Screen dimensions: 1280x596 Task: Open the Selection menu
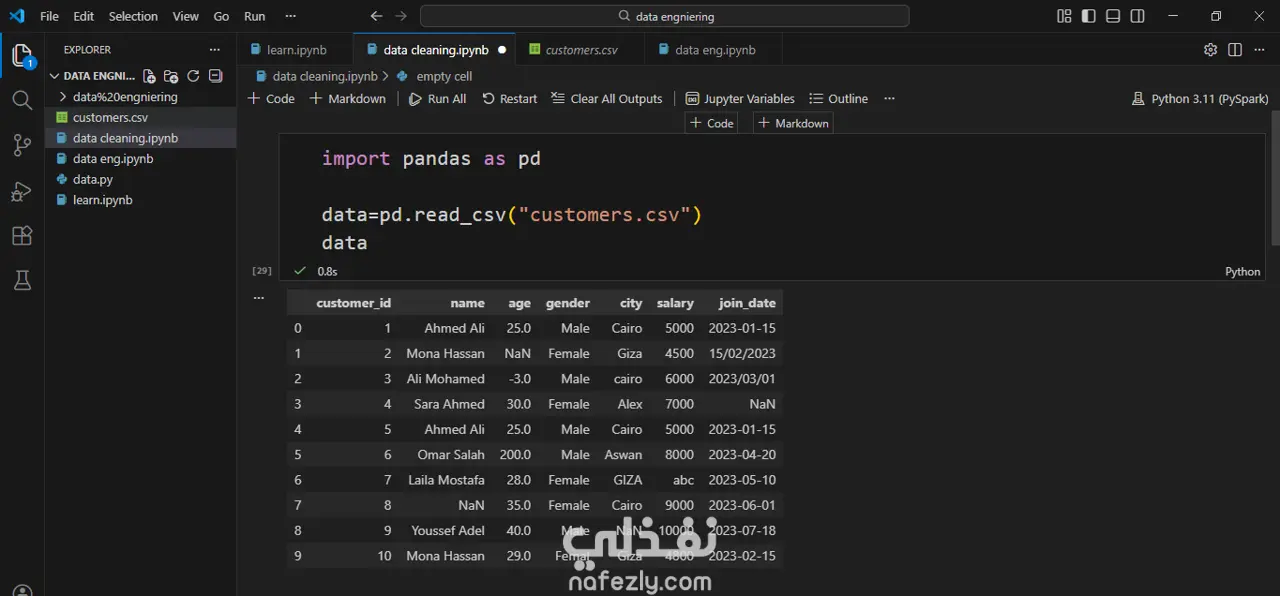(133, 16)
